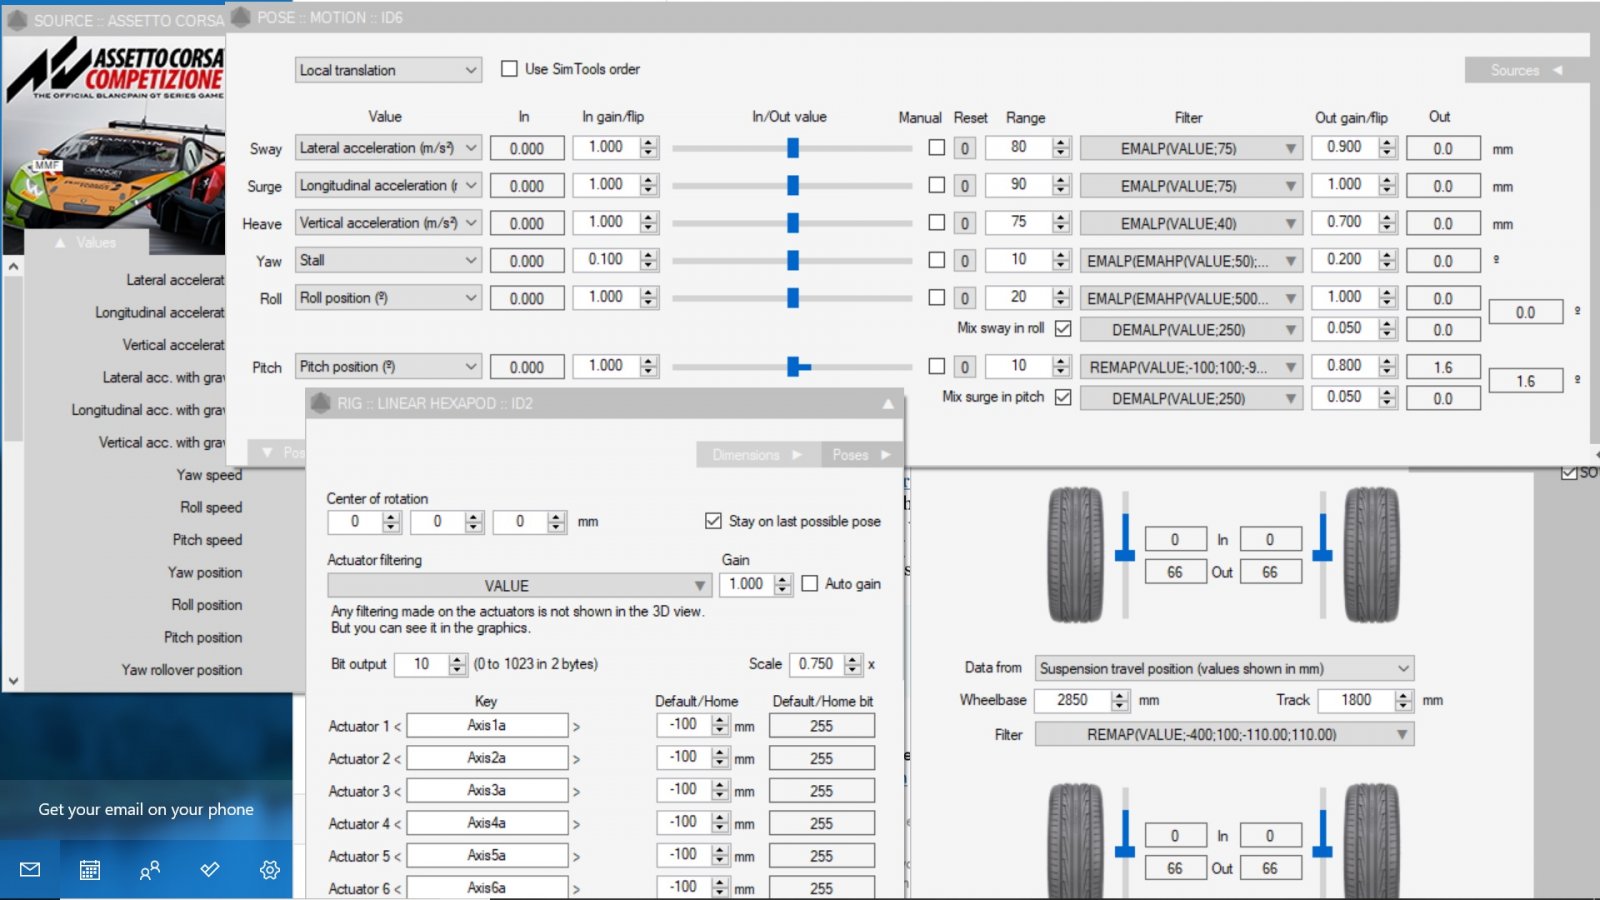This screenshot has height=900, width=1600.
Task: Uncheck Stay on last possible pose
Action: click(713, 521)
